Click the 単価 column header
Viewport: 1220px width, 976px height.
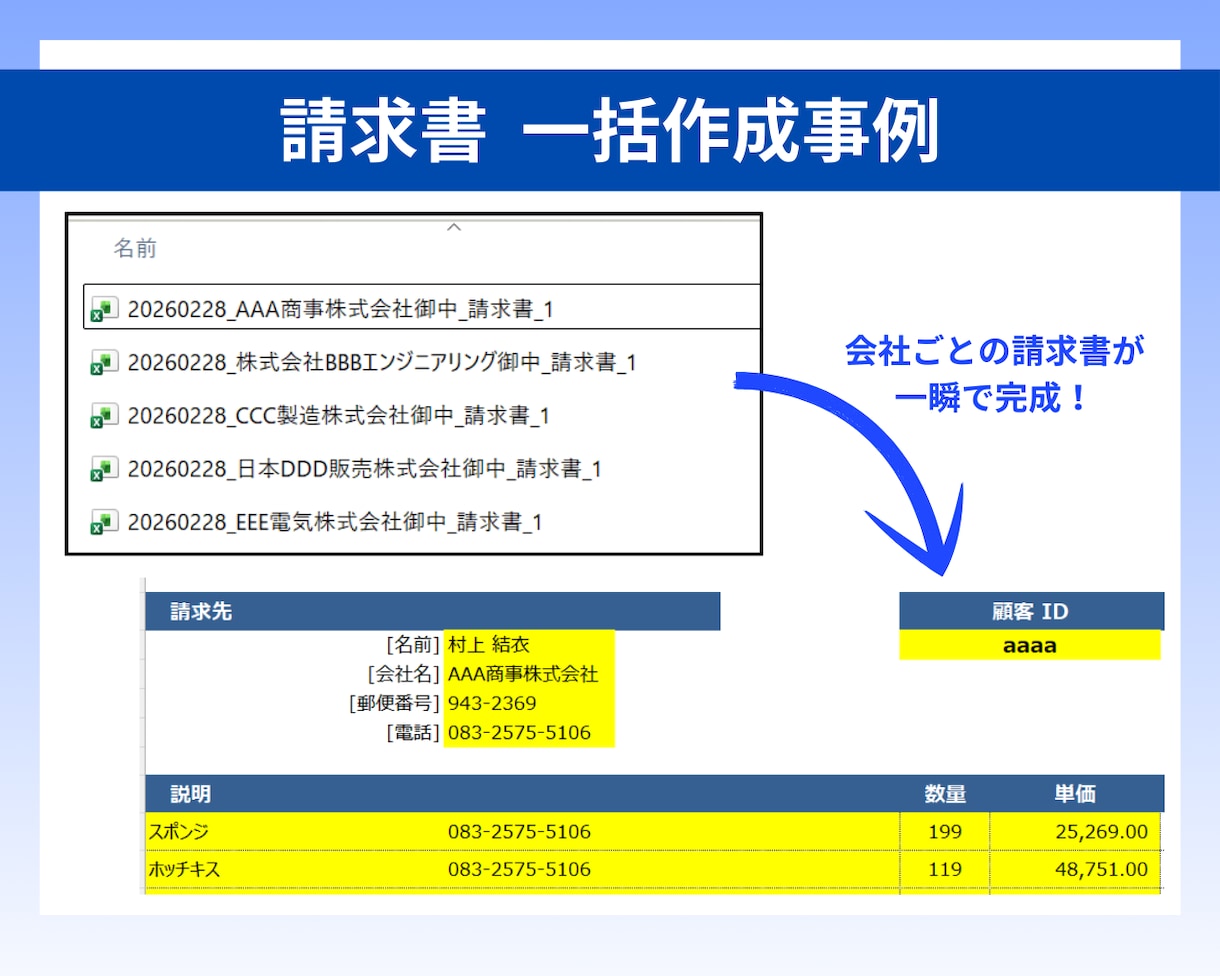(1075, 794)
